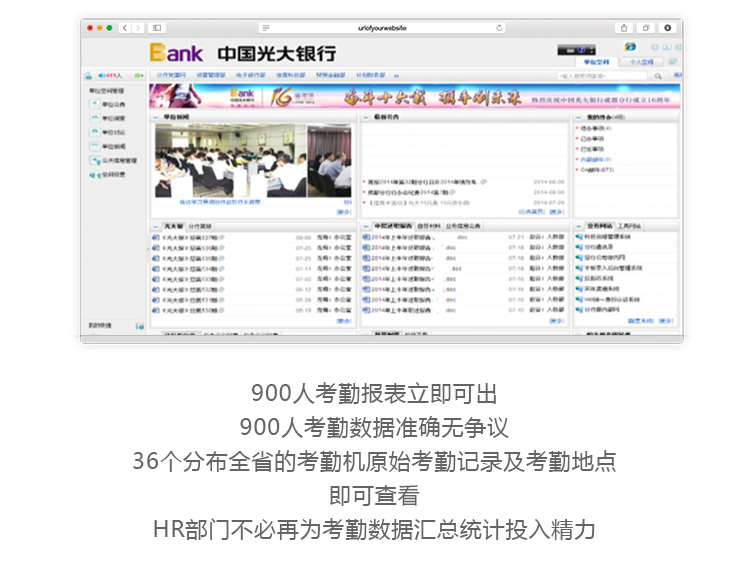Toggle the browser sidebar button
750x567 pixels.
pos(157,28)
